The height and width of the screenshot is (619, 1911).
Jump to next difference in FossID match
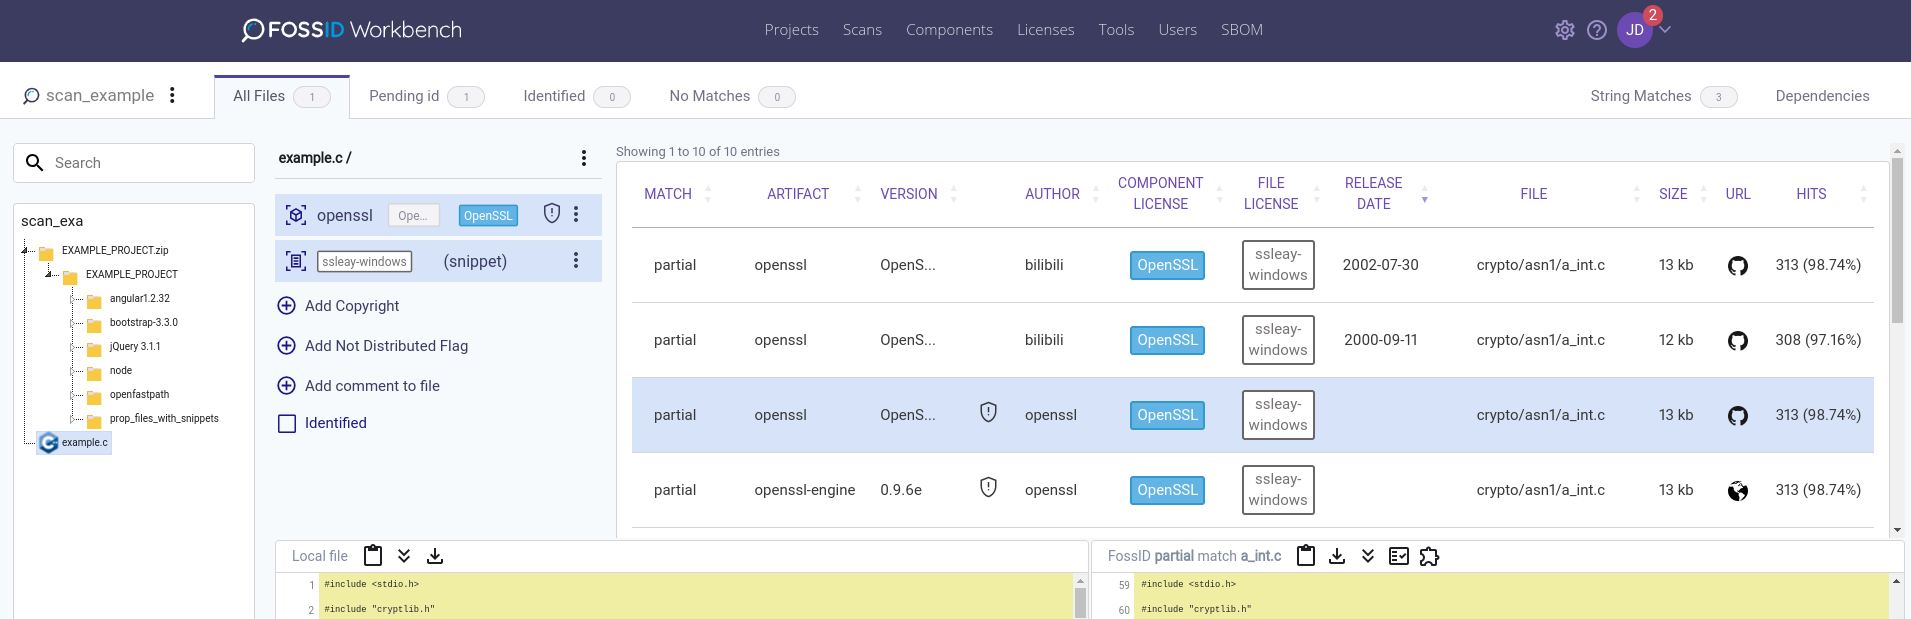point(1368,555)
